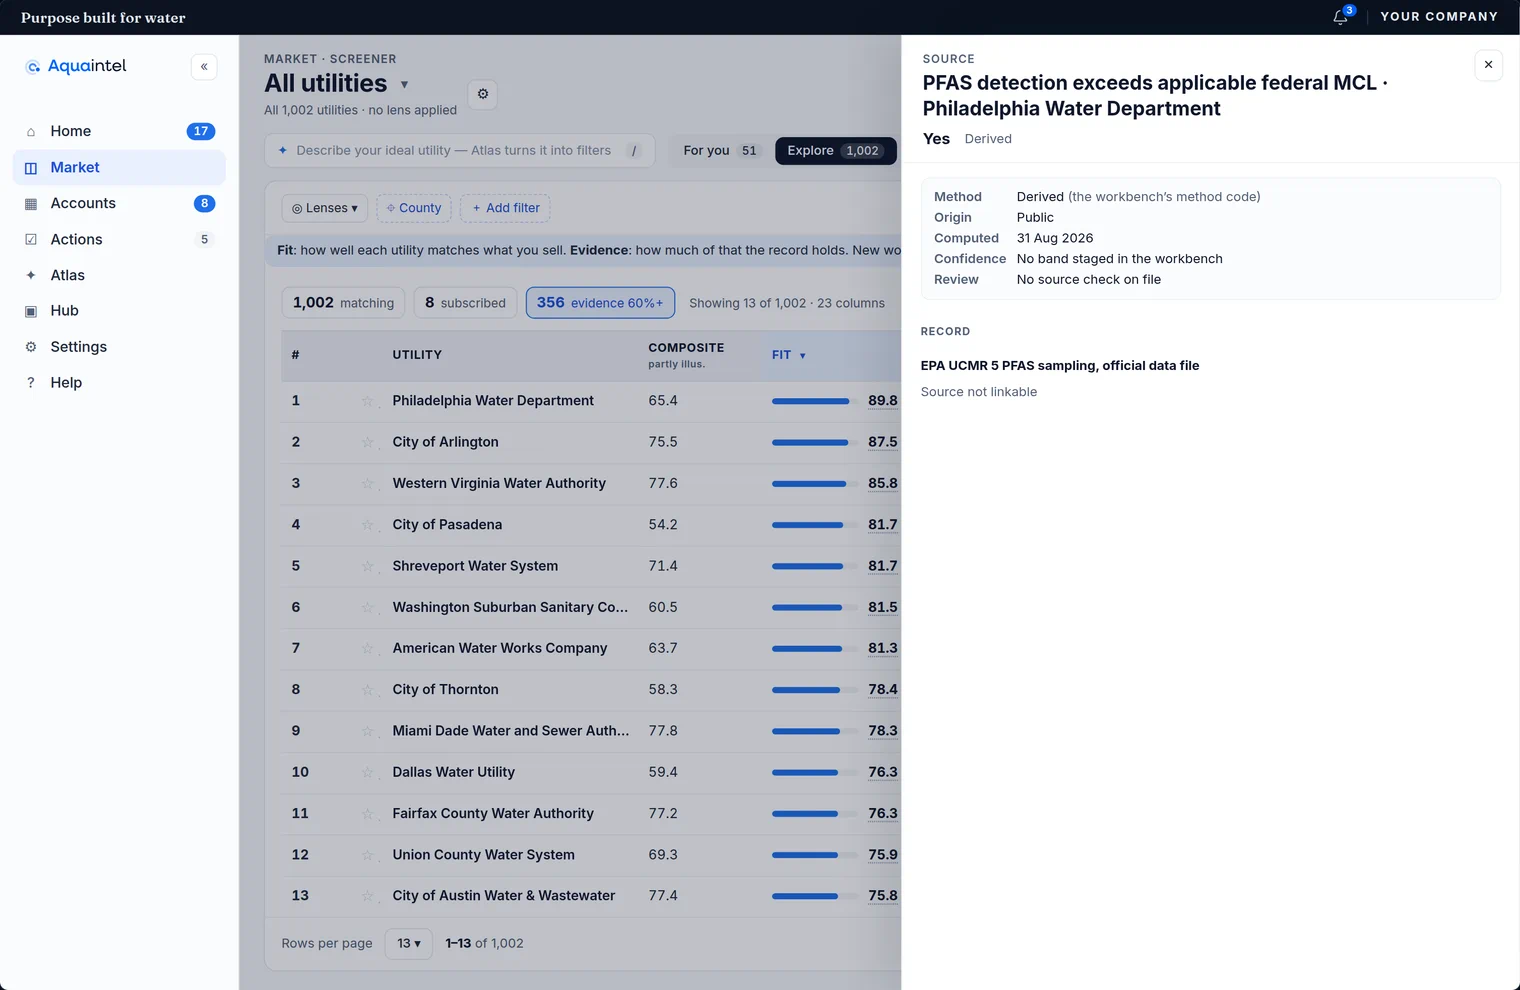Click the fit bar for City of Thornton

pos(815,690)
